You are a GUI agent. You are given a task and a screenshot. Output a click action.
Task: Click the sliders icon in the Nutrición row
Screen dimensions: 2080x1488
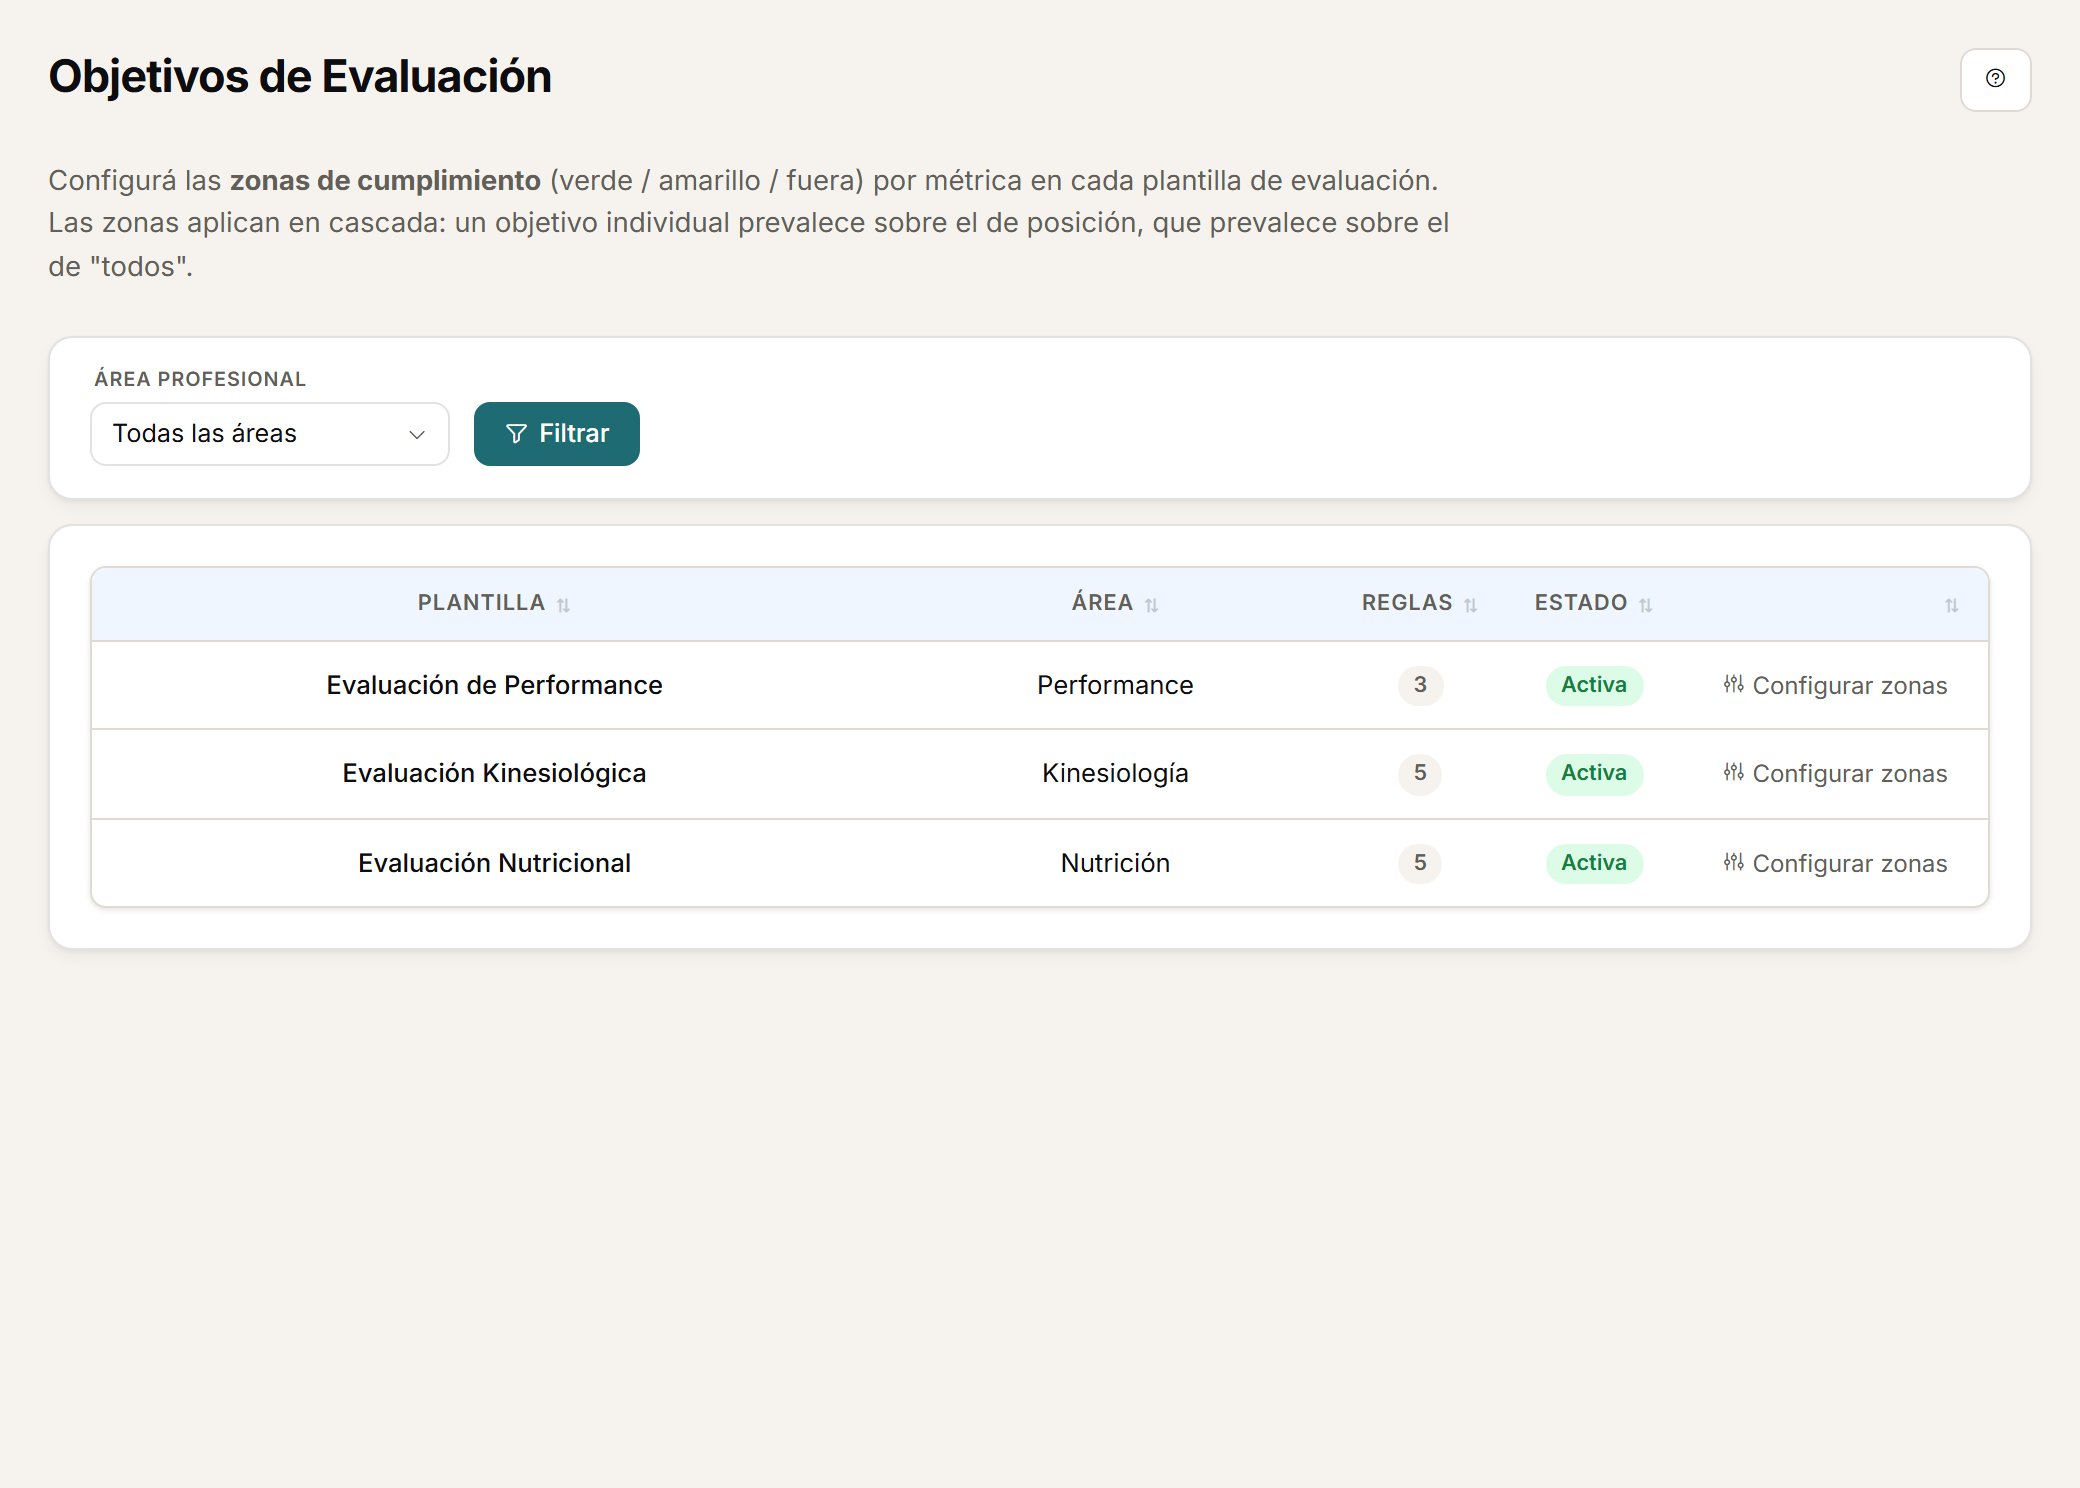coord(1733,862)
